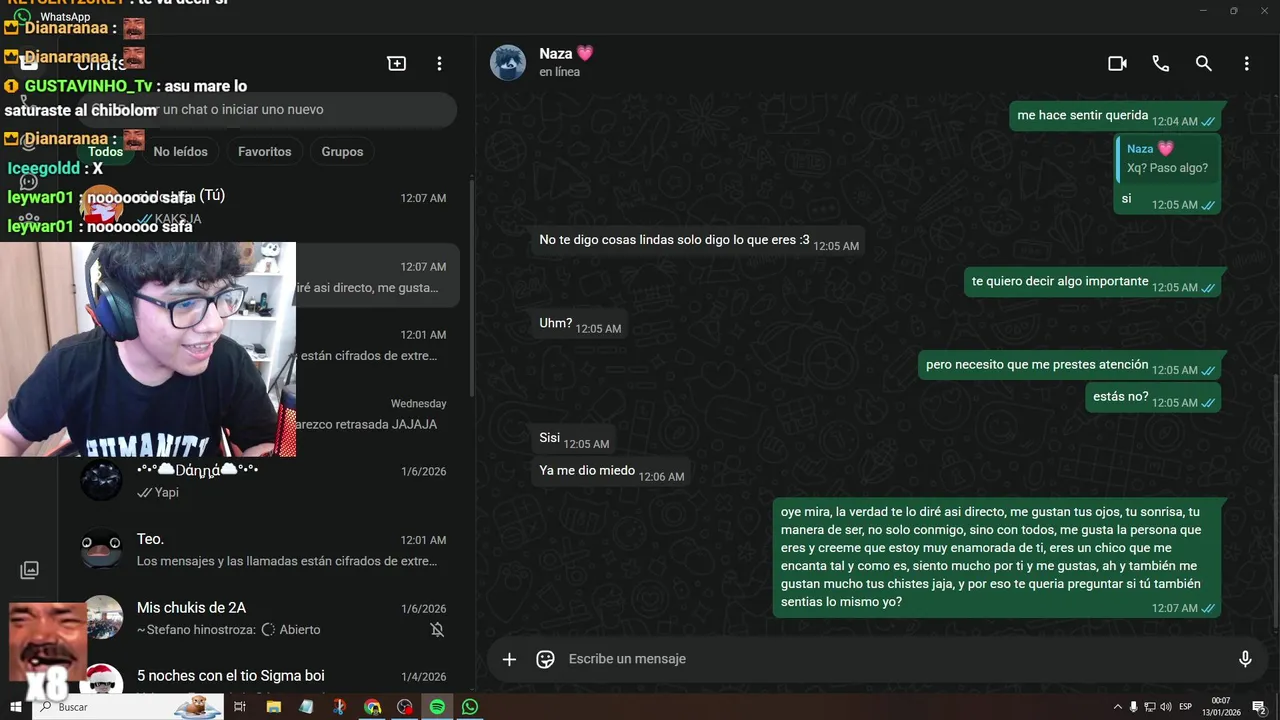The image size is (1280, 720).
Task: Click the quoted 'Xq? Paso algo?' reply
Action: (1167, 158)
